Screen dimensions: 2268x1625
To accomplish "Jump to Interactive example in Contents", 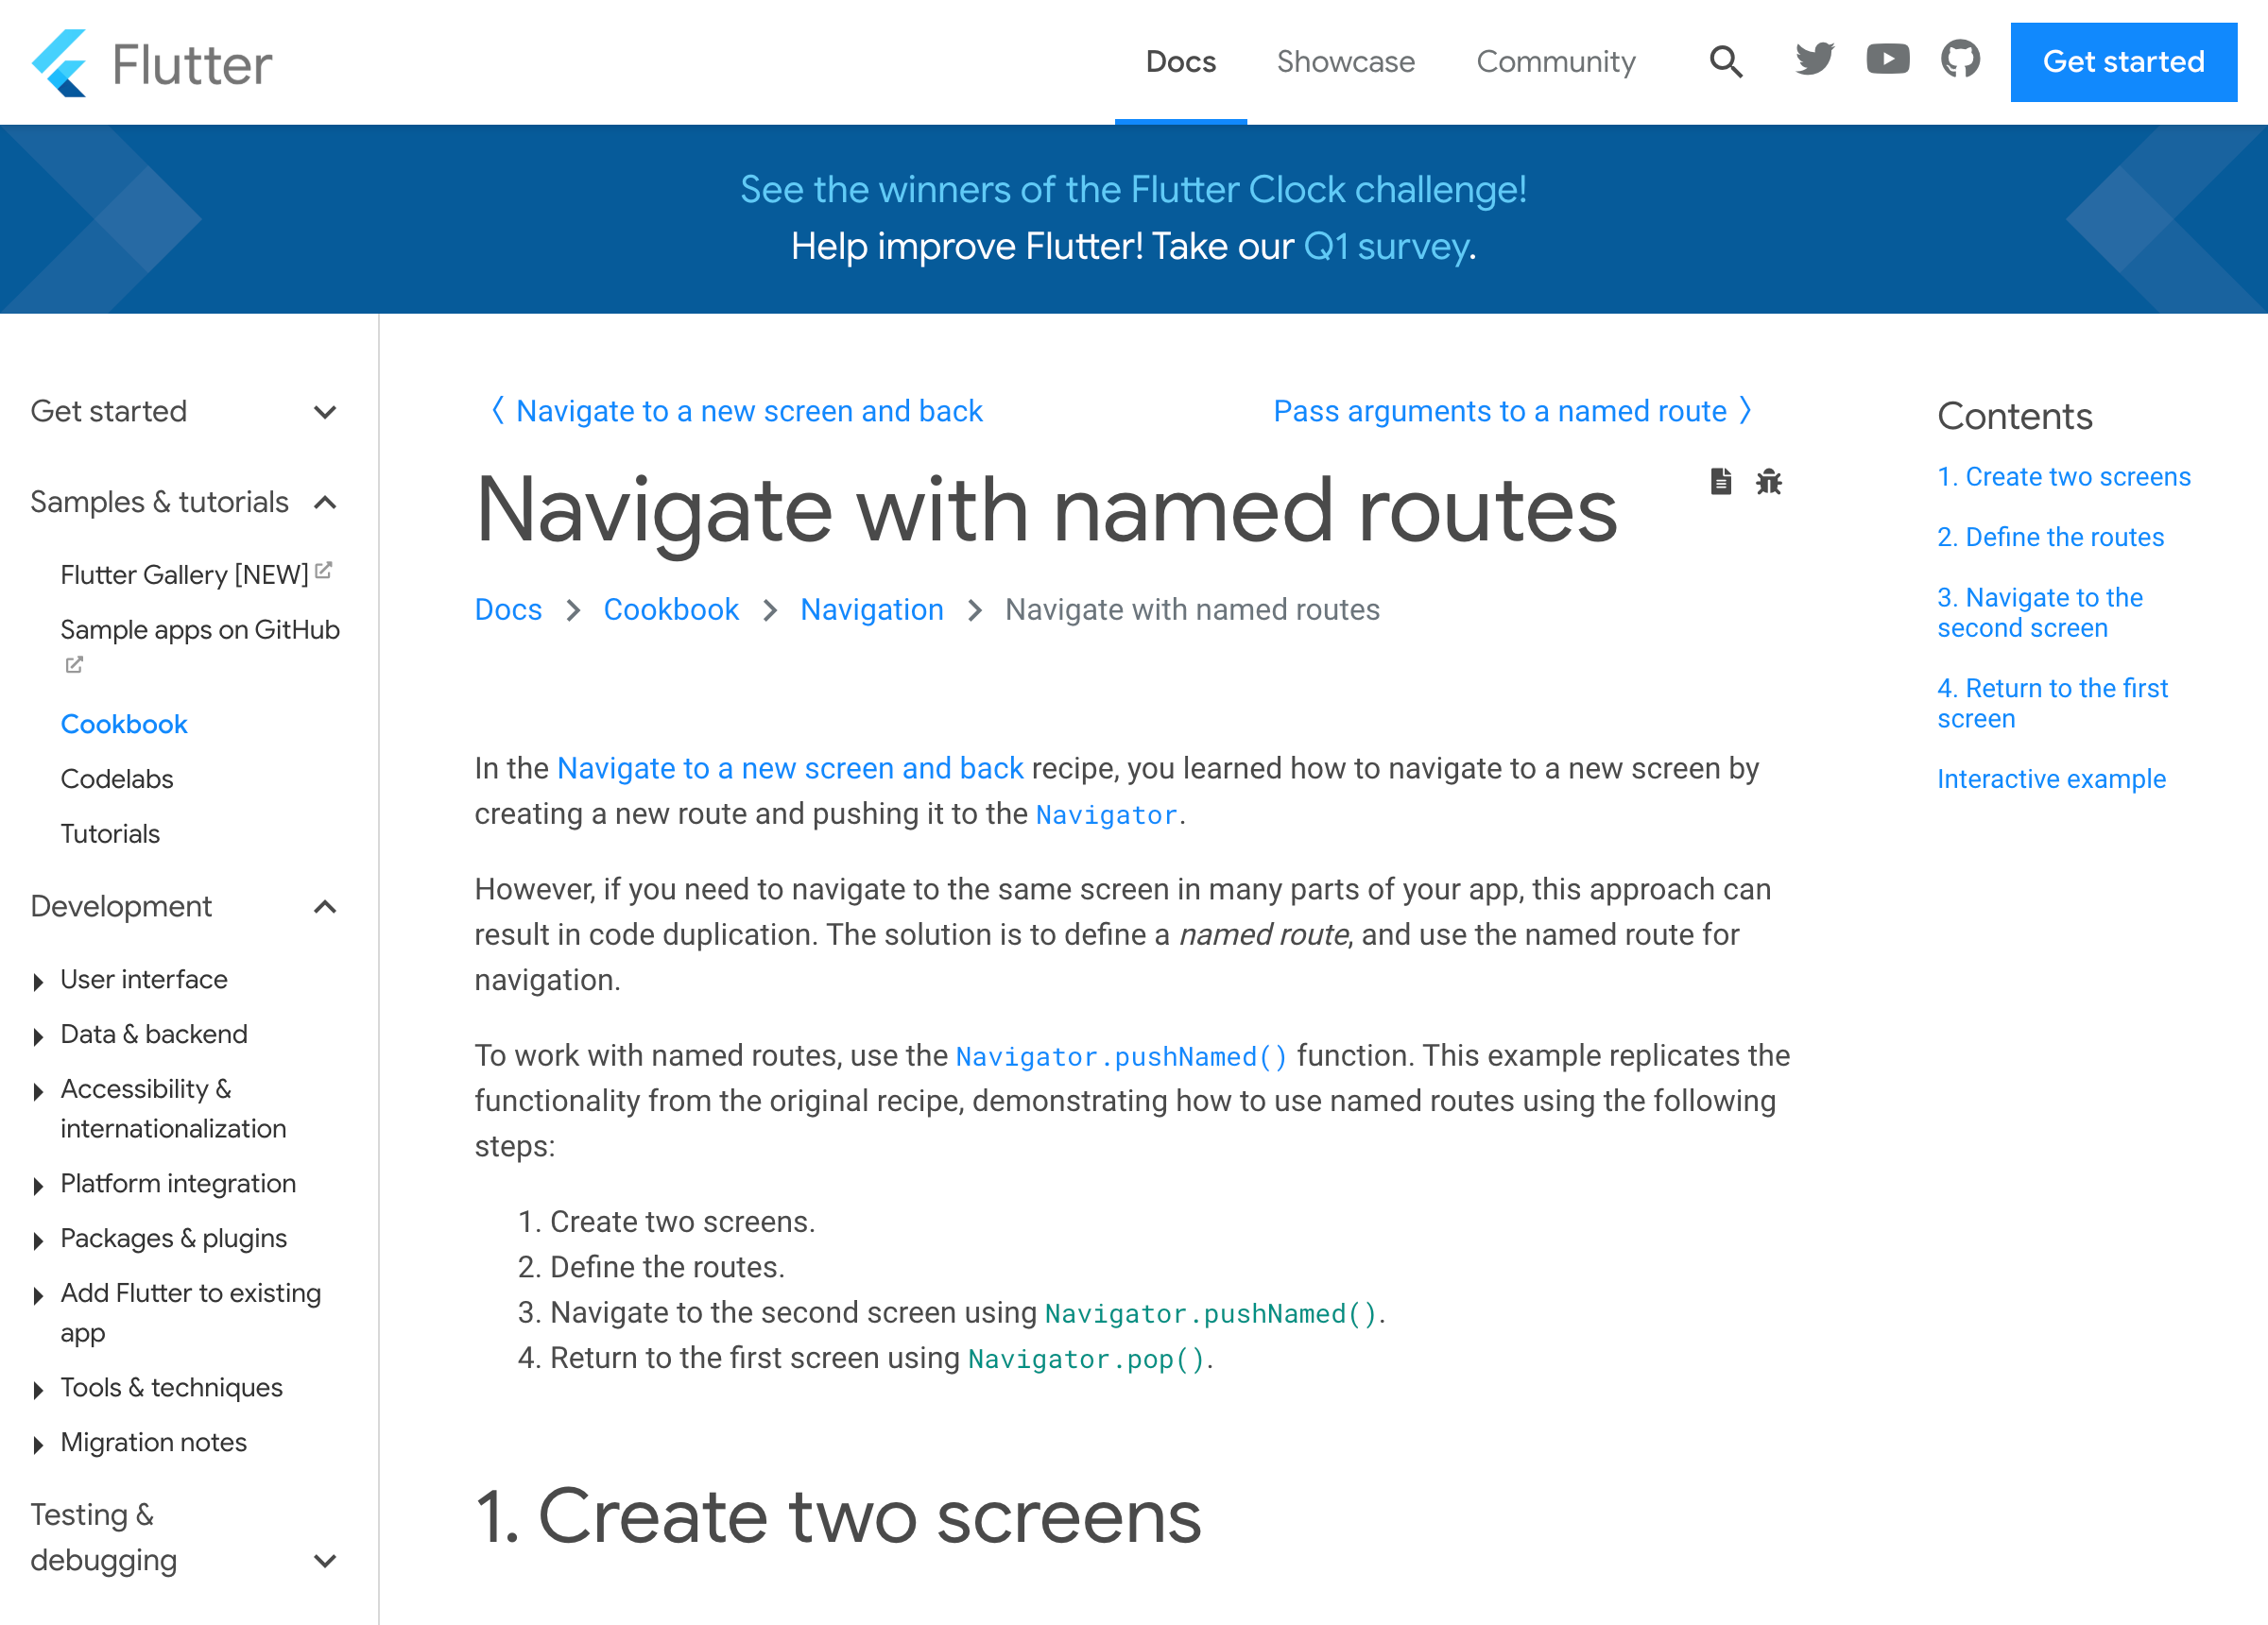I will (2050, 779).
